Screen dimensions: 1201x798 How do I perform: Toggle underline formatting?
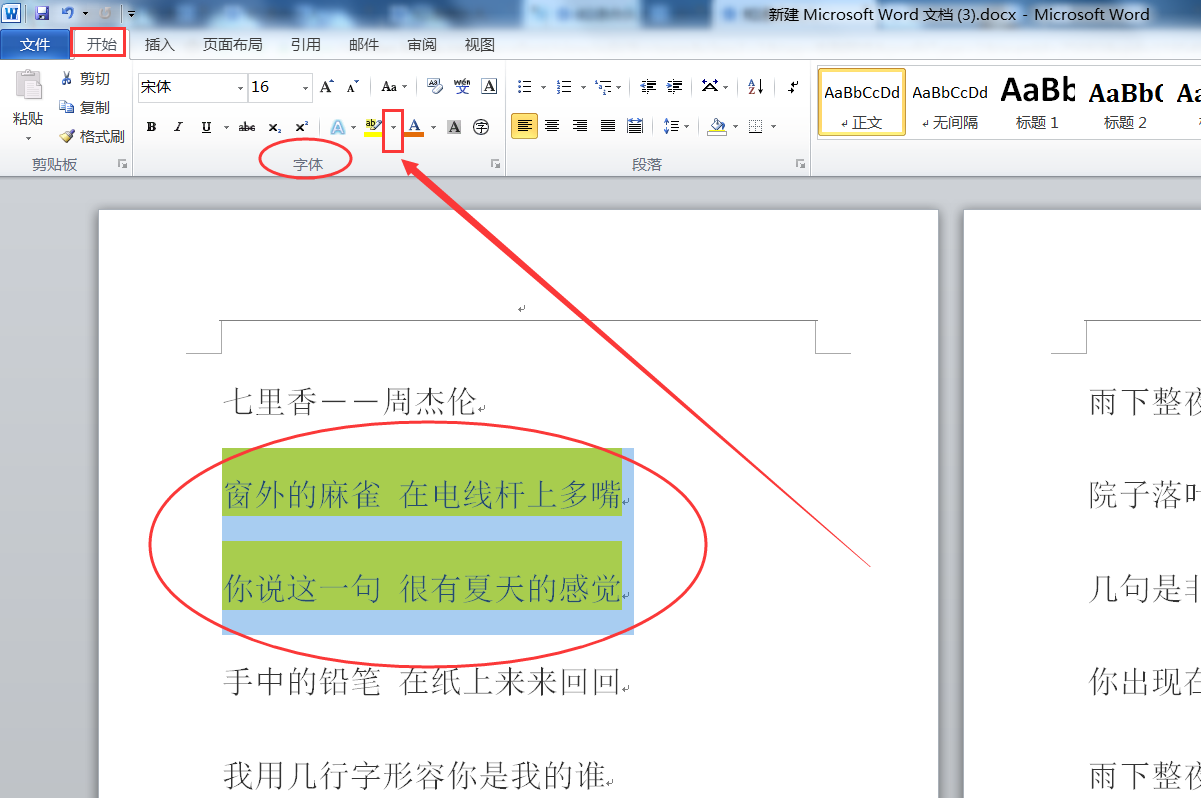point(206,127)
